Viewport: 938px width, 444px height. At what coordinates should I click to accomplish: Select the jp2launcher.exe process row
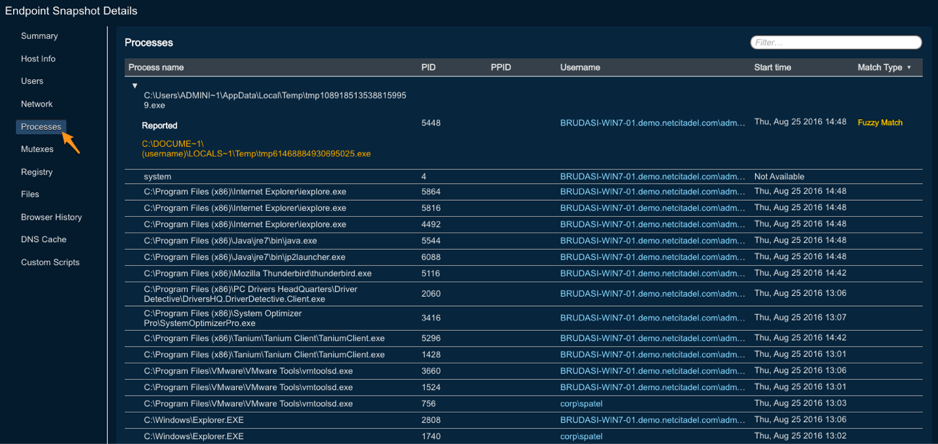click(x=525, y=257)
